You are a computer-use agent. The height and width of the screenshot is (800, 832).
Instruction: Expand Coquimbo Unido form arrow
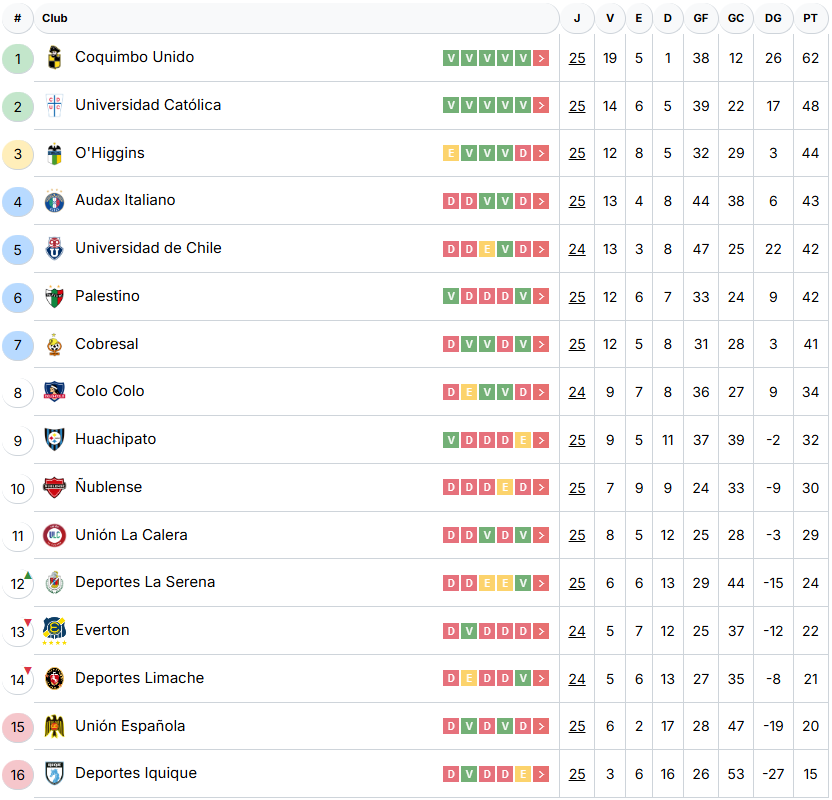[541, 58]
